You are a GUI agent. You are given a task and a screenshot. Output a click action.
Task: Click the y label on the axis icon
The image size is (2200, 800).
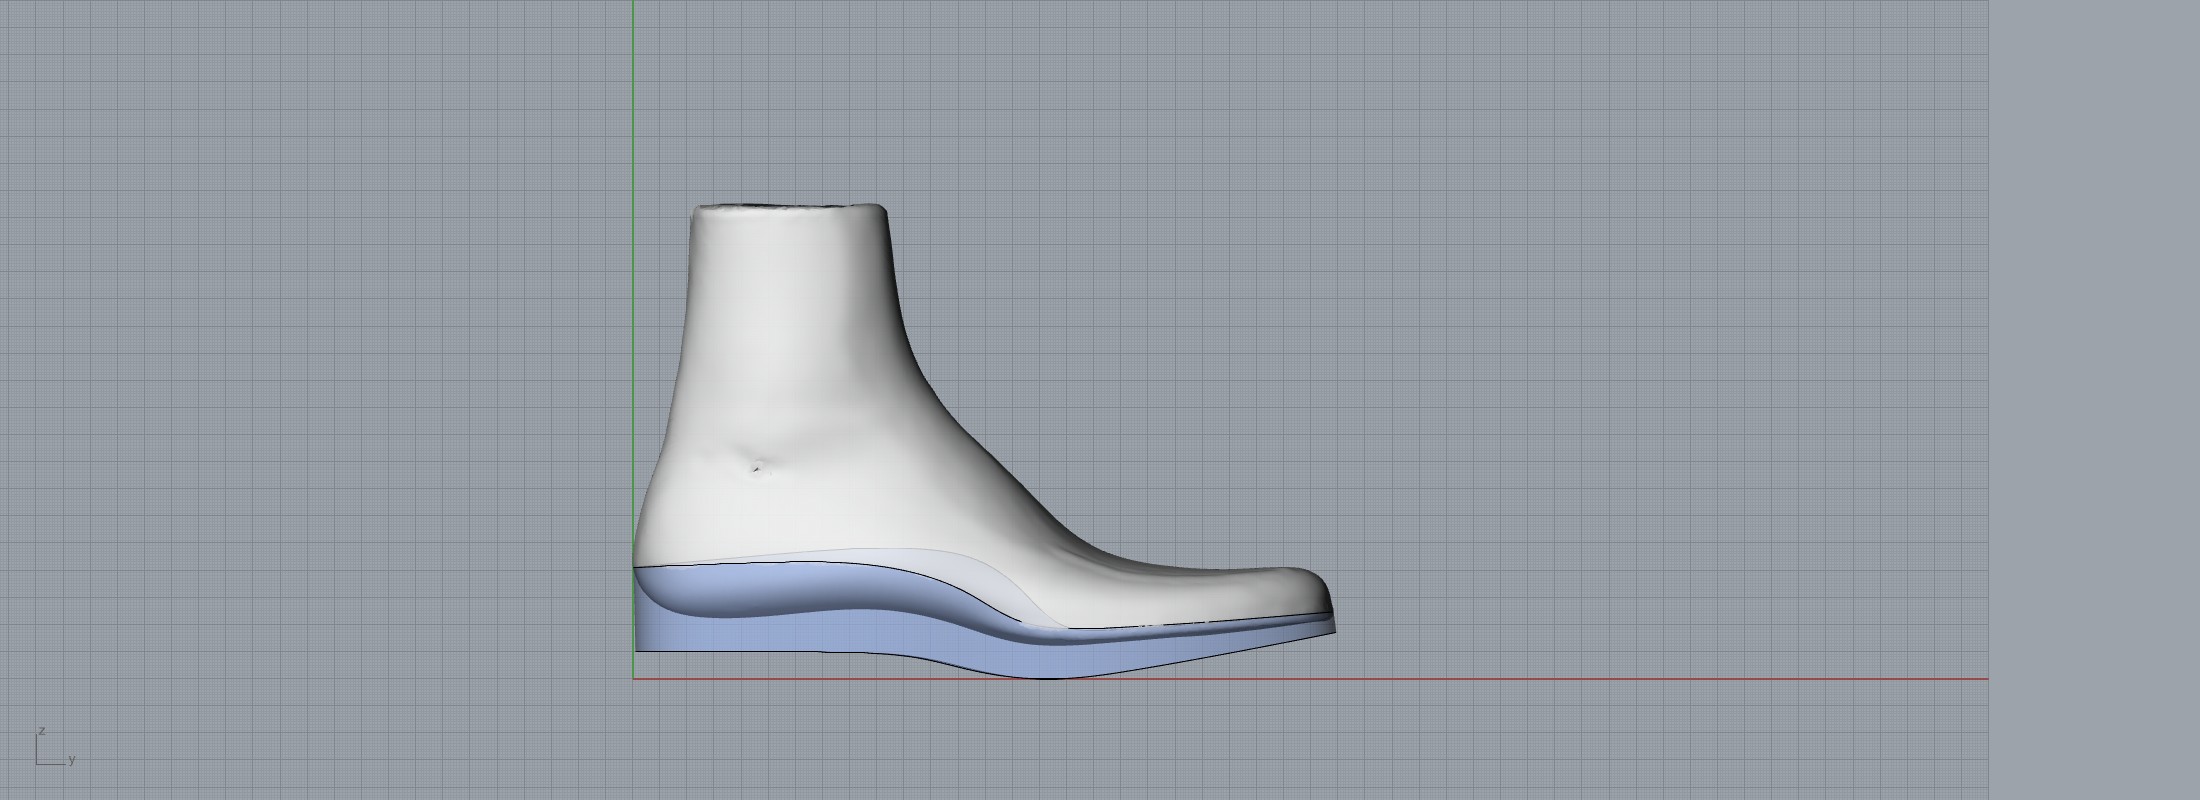[72, 760]
